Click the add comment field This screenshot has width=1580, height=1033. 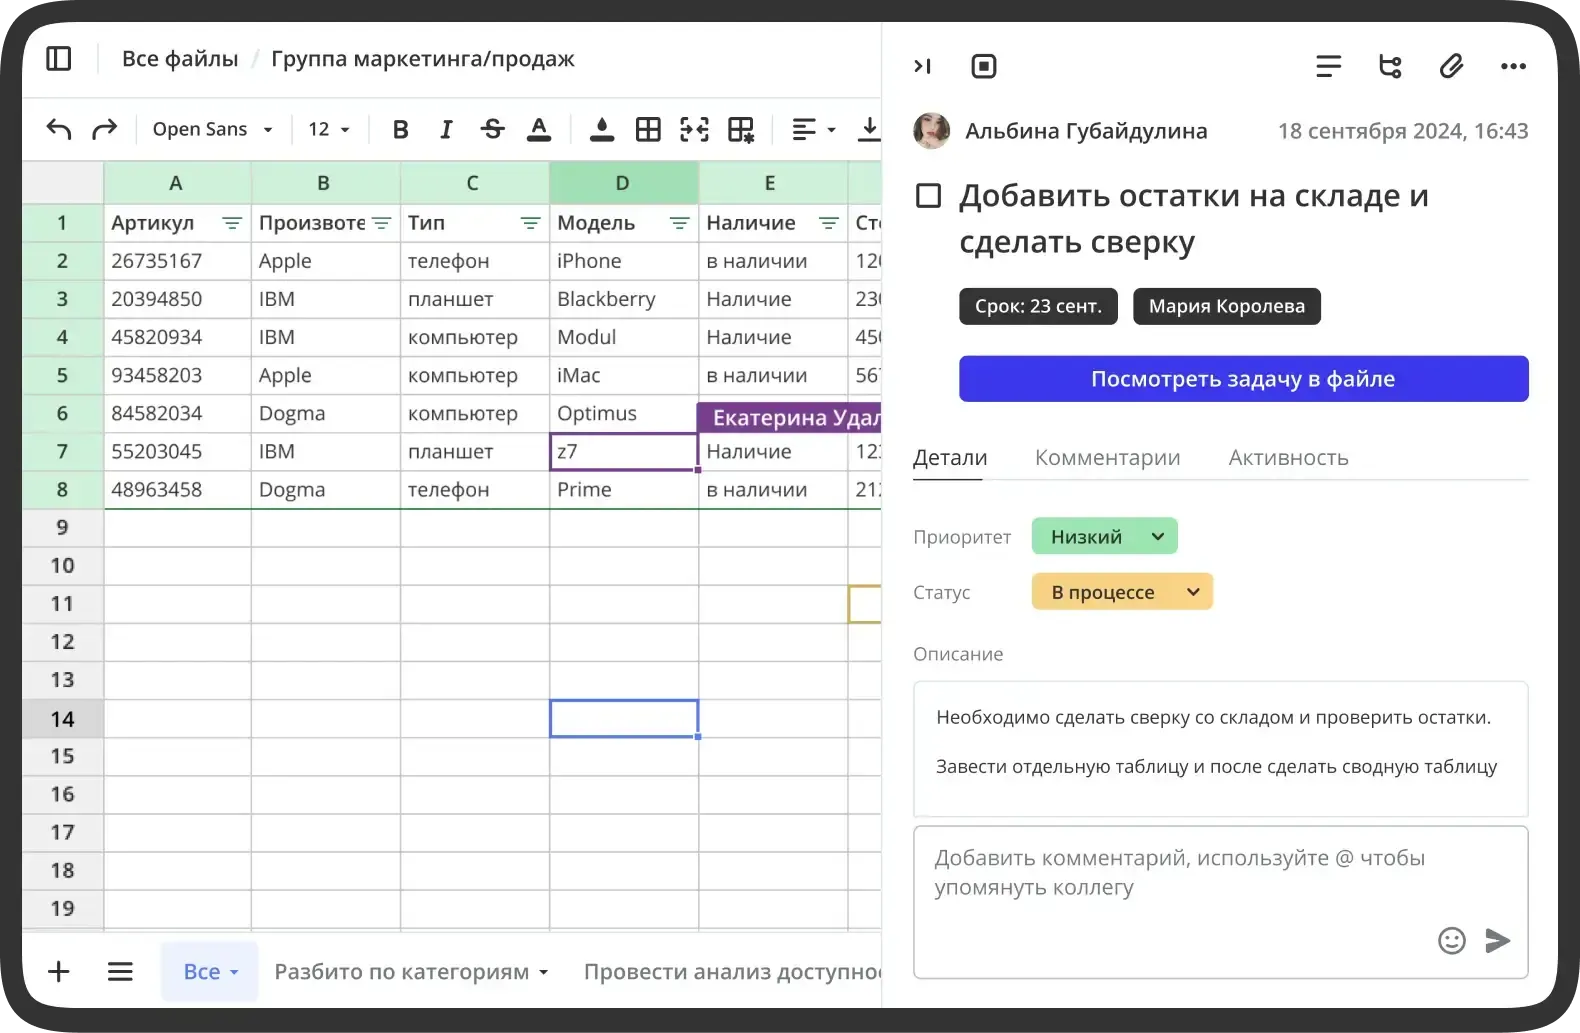[x=1220, y=902]
